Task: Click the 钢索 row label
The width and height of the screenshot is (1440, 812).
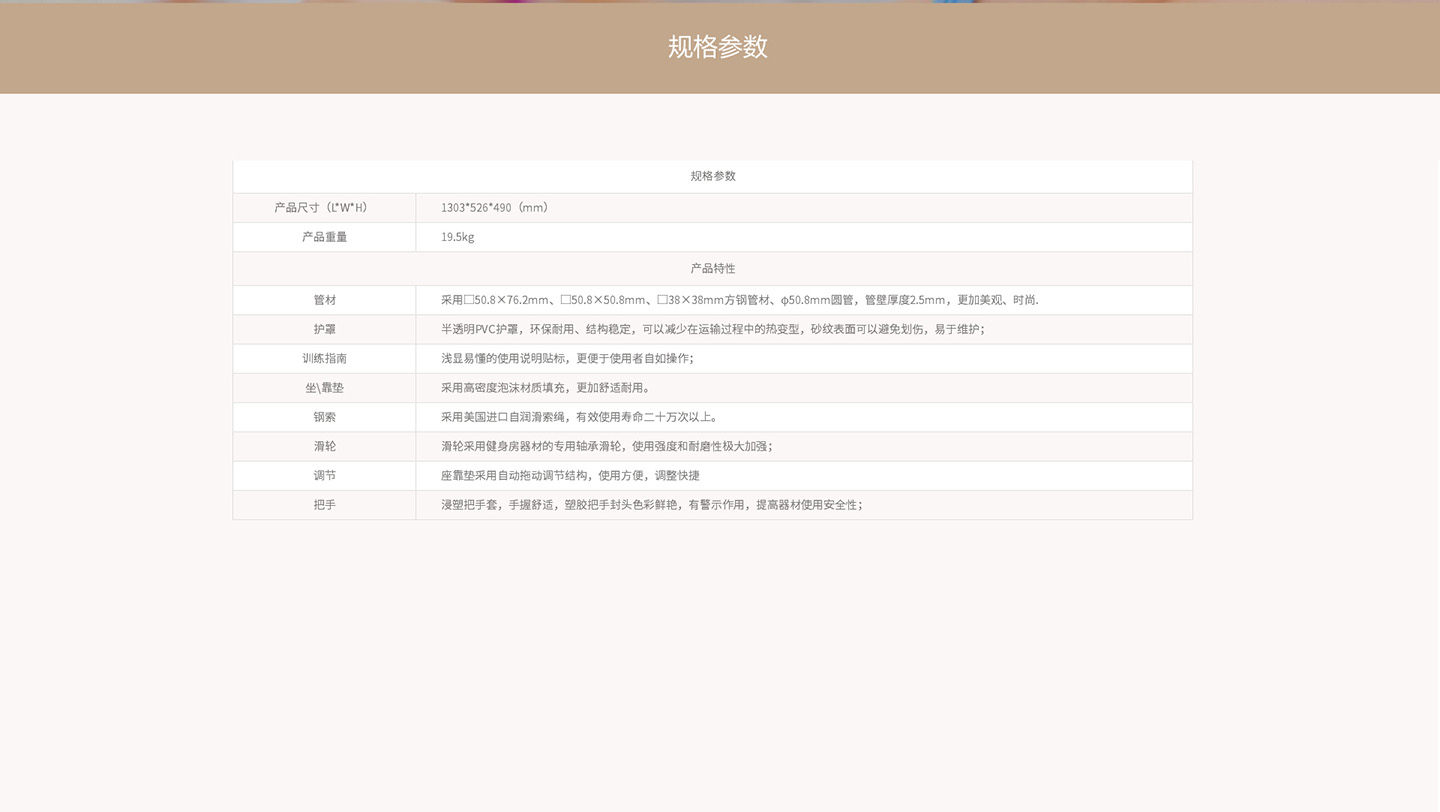Action: pyautogui.click(x=324, y=417)
